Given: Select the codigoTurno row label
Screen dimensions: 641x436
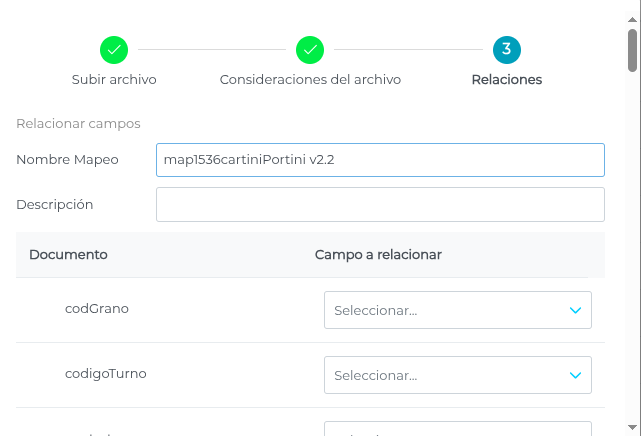Looking at the screenshot, I should 106,374.
